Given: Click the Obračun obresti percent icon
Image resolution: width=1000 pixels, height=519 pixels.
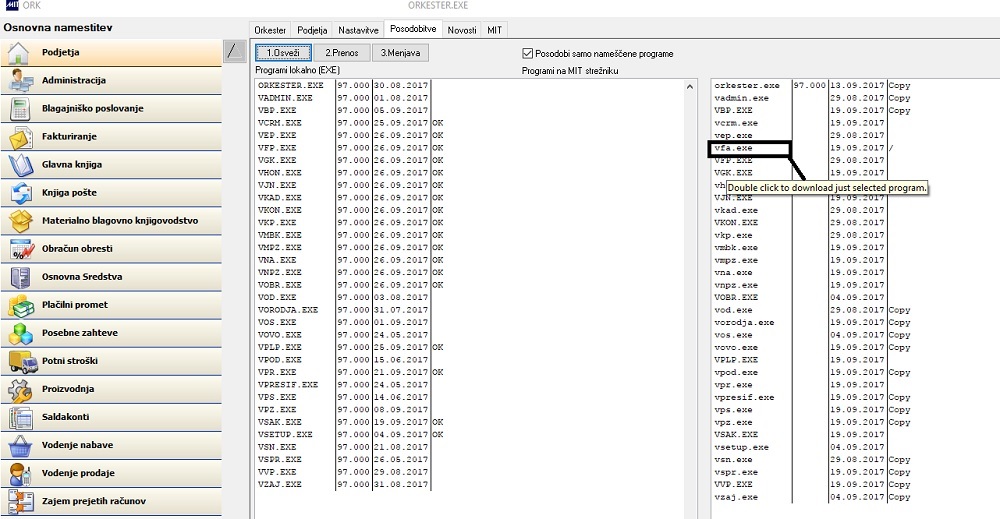Looking at the screenshot, I should point(22,249).
